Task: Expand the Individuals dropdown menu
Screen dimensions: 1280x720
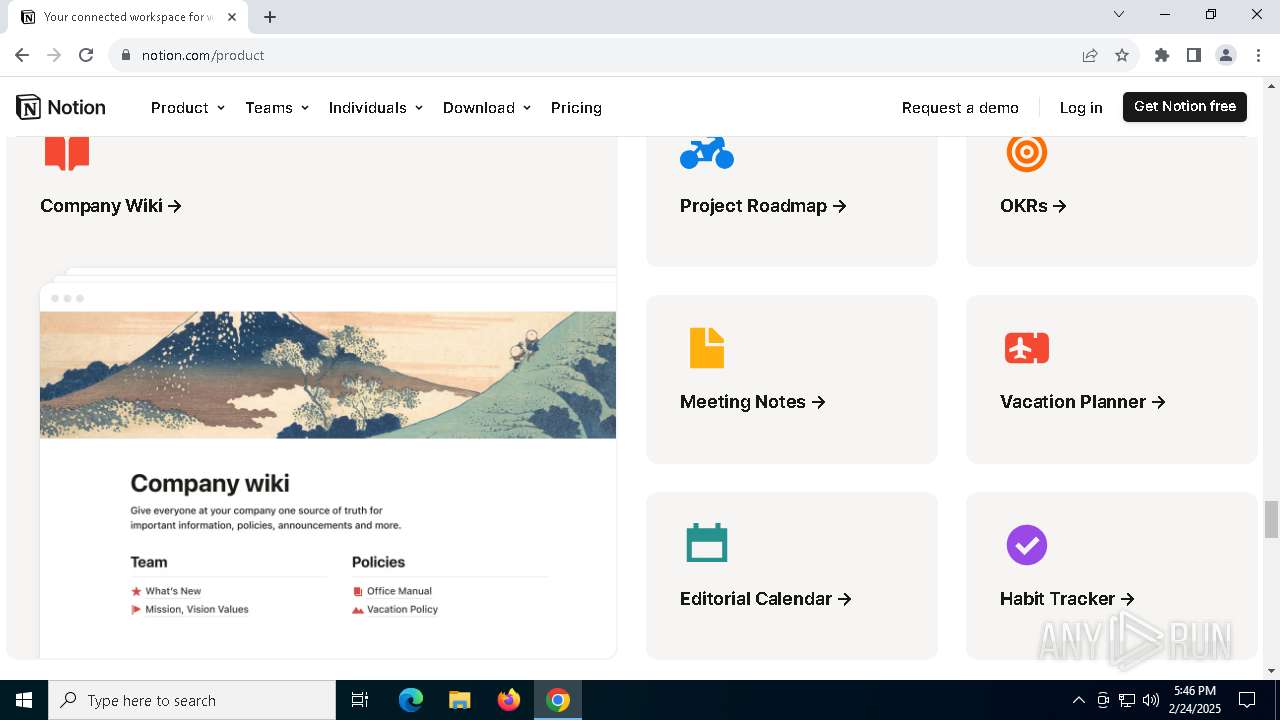Action: 376,107
